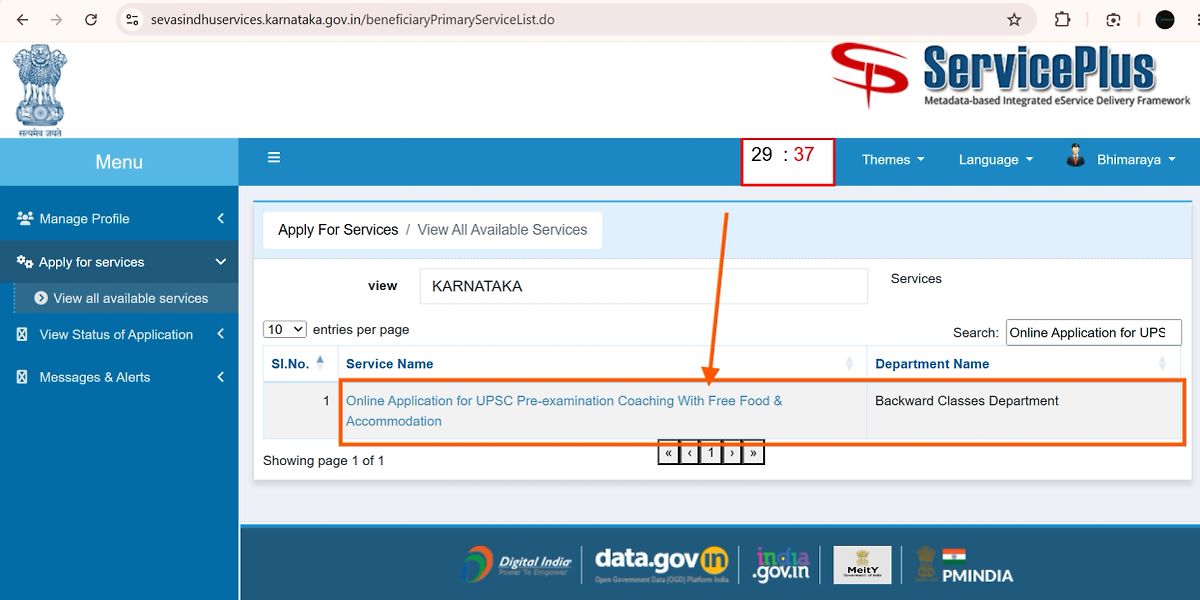Image resolution: width=1200 pixels, height=600 pixels.
Task: Collapse the Apply for services chevron
Action: (x=220, y=262)
